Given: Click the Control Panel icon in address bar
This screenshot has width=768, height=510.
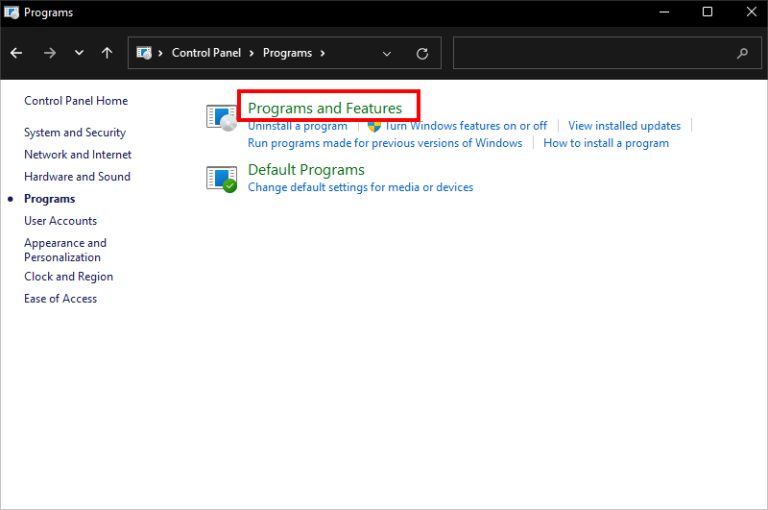Looking at the screenshot, I should [x=144, y=53].
